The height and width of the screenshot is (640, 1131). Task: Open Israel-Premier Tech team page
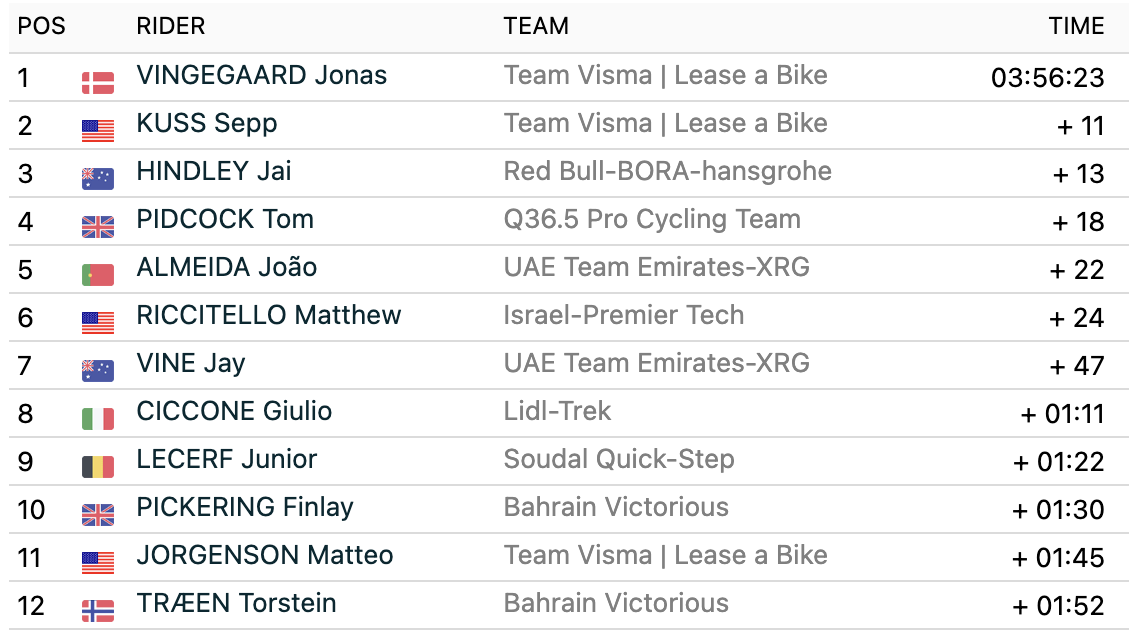623,316
